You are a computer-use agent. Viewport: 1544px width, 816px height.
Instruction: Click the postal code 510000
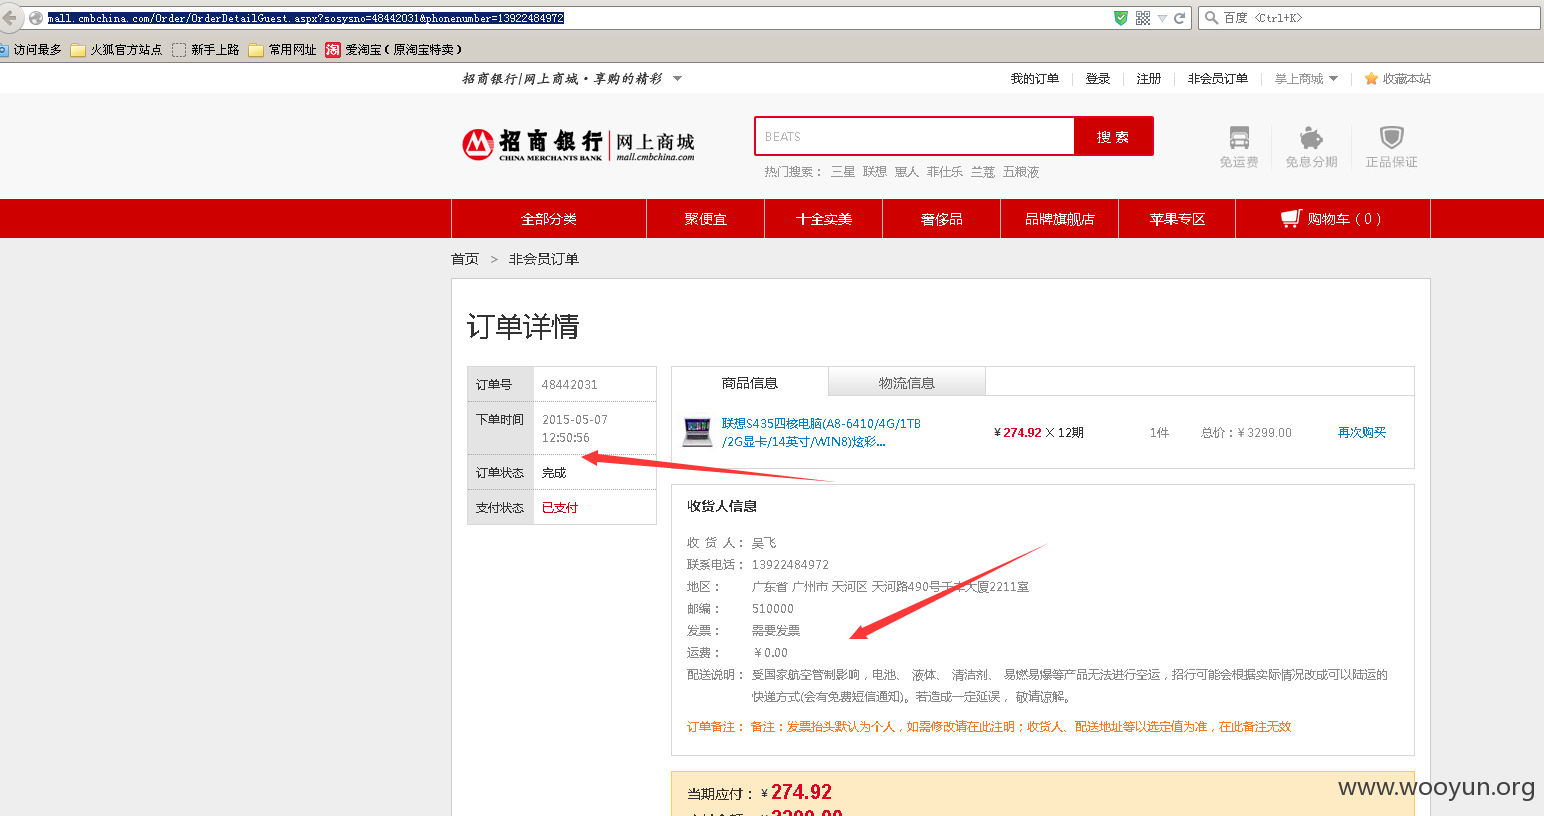pyautogui.click(x=773, y=609)
